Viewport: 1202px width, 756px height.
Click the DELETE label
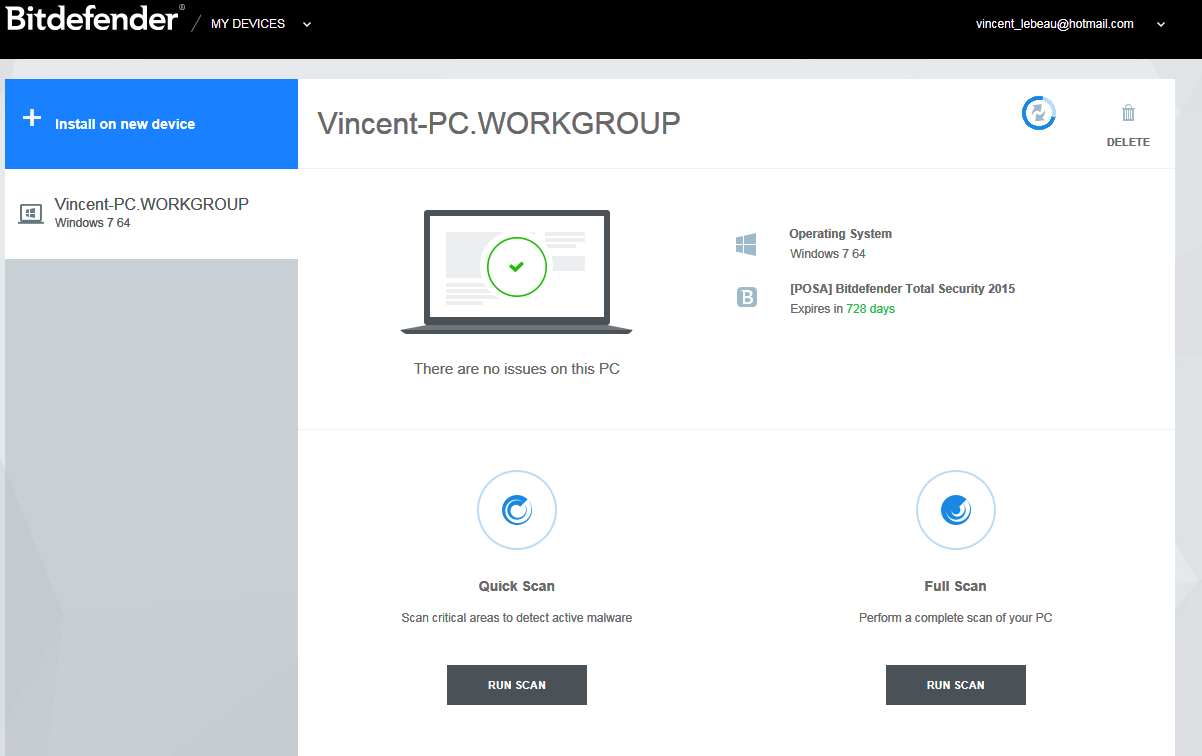[x=1128, y=142]
